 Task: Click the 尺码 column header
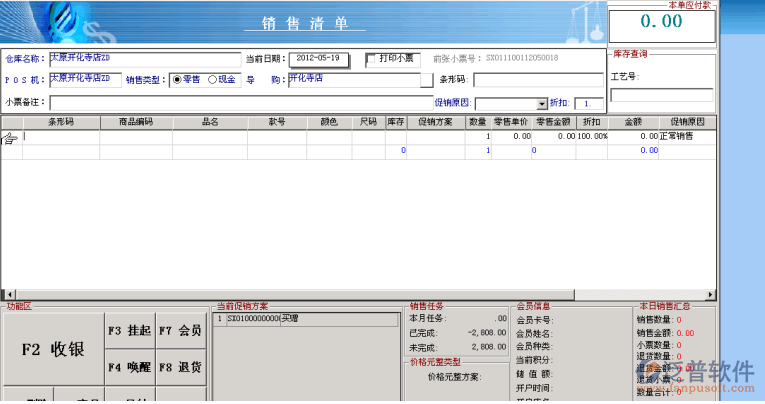tap(368, 122)
